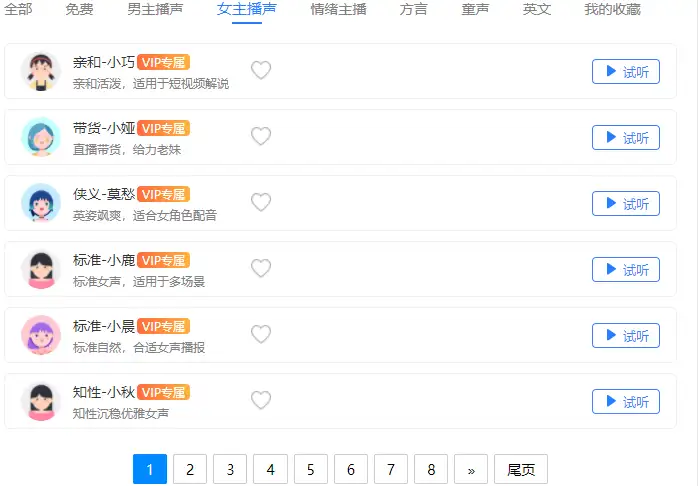Advance with the » next pages button
Image resolution: width=698 pixels, height=486 pixels.
(471, 469)
